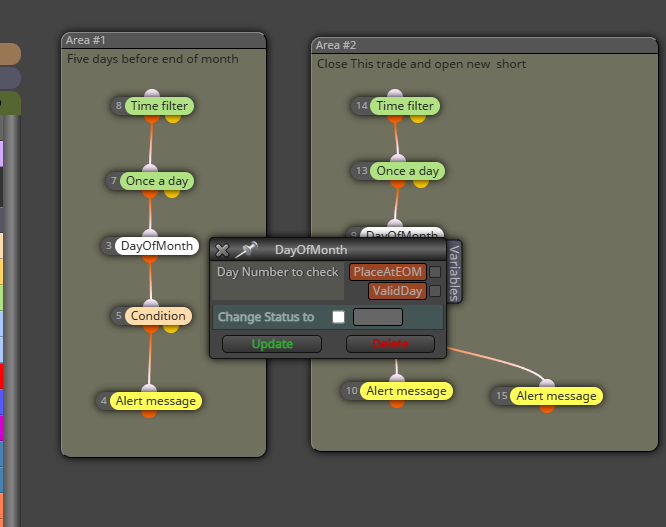Image resolution: width=666 pixels, height=527 pixels.
Task: Toggle checkbox next to ValidDay
Action: [435, 291]
